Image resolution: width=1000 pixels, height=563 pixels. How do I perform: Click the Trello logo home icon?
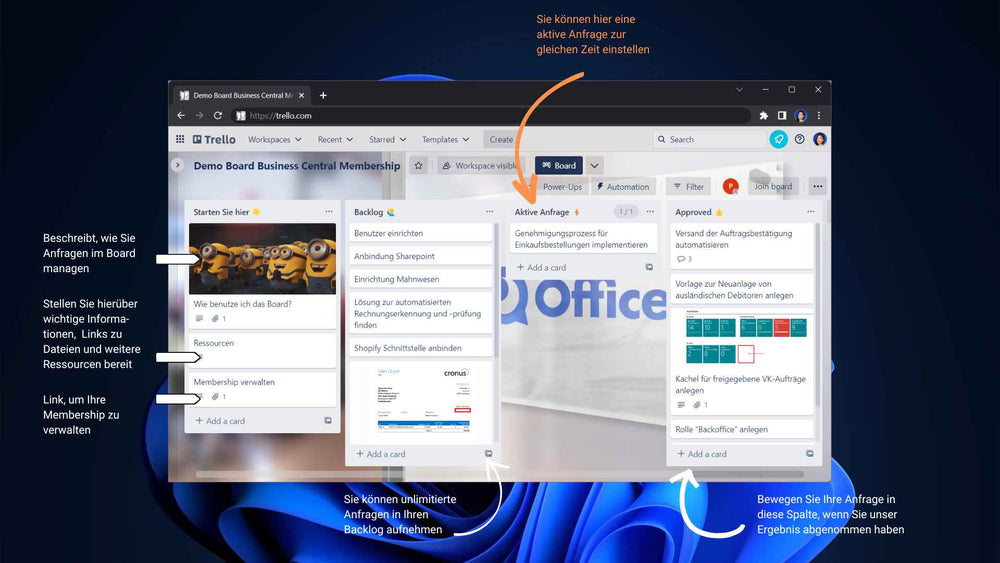[214, 140]
